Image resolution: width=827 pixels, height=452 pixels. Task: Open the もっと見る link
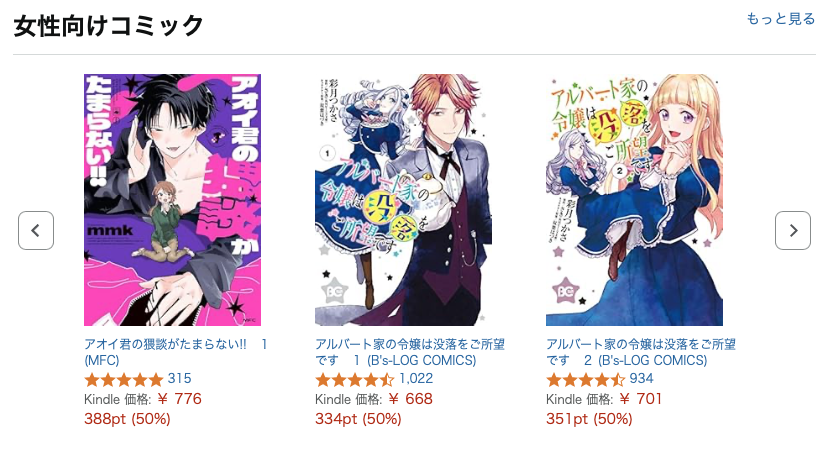[781, 18]
